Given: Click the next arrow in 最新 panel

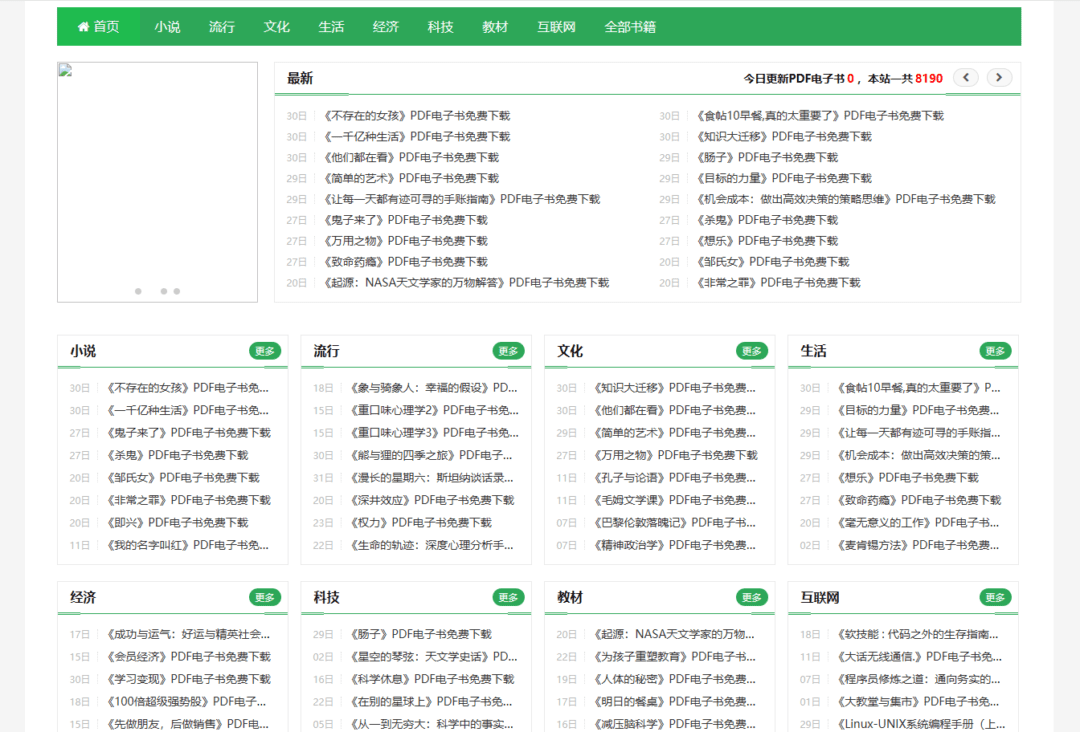Looking at the screenshot, I should tap(999, 77).
